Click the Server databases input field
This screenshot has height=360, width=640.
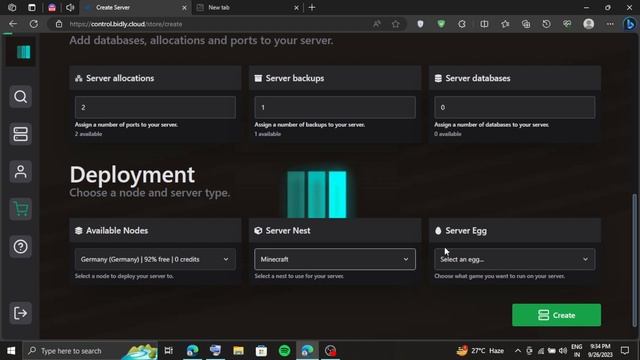pos(514,107)
